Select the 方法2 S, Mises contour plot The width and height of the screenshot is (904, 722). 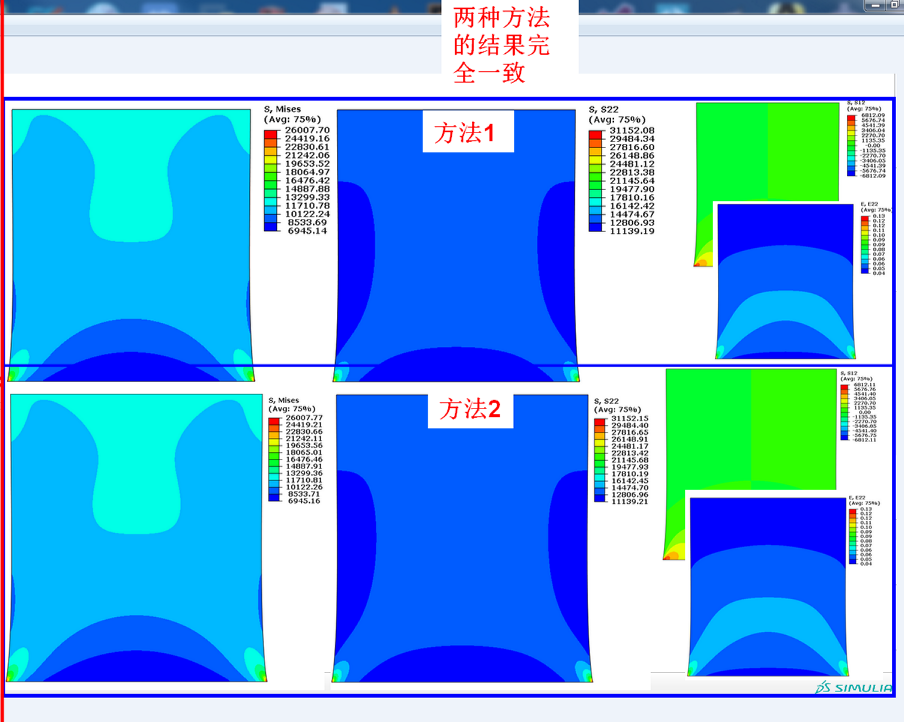click(136, 538)
